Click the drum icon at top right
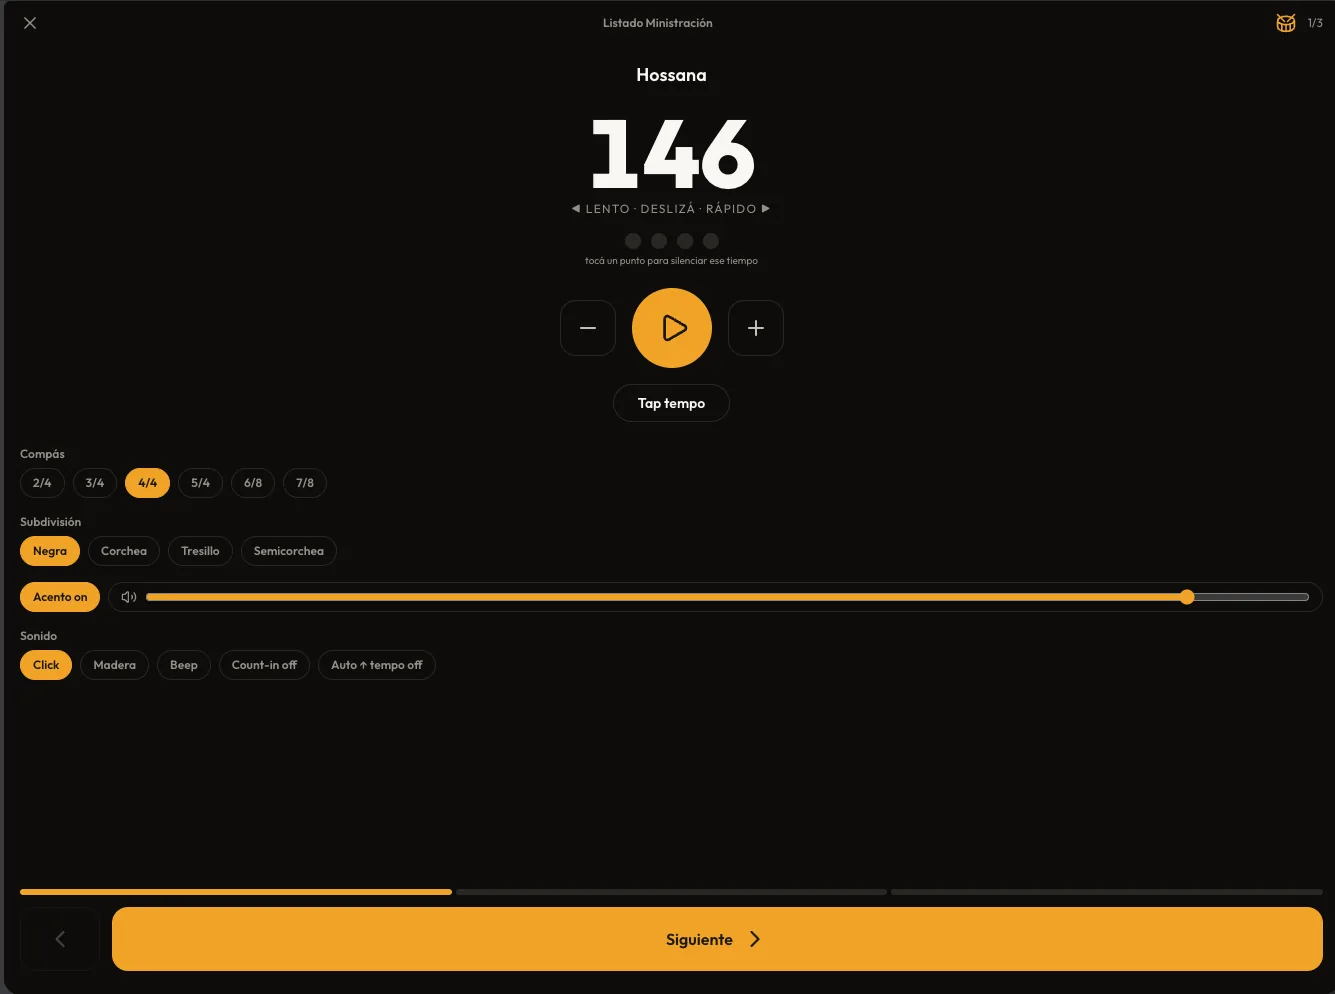 tap(1286, 23)
